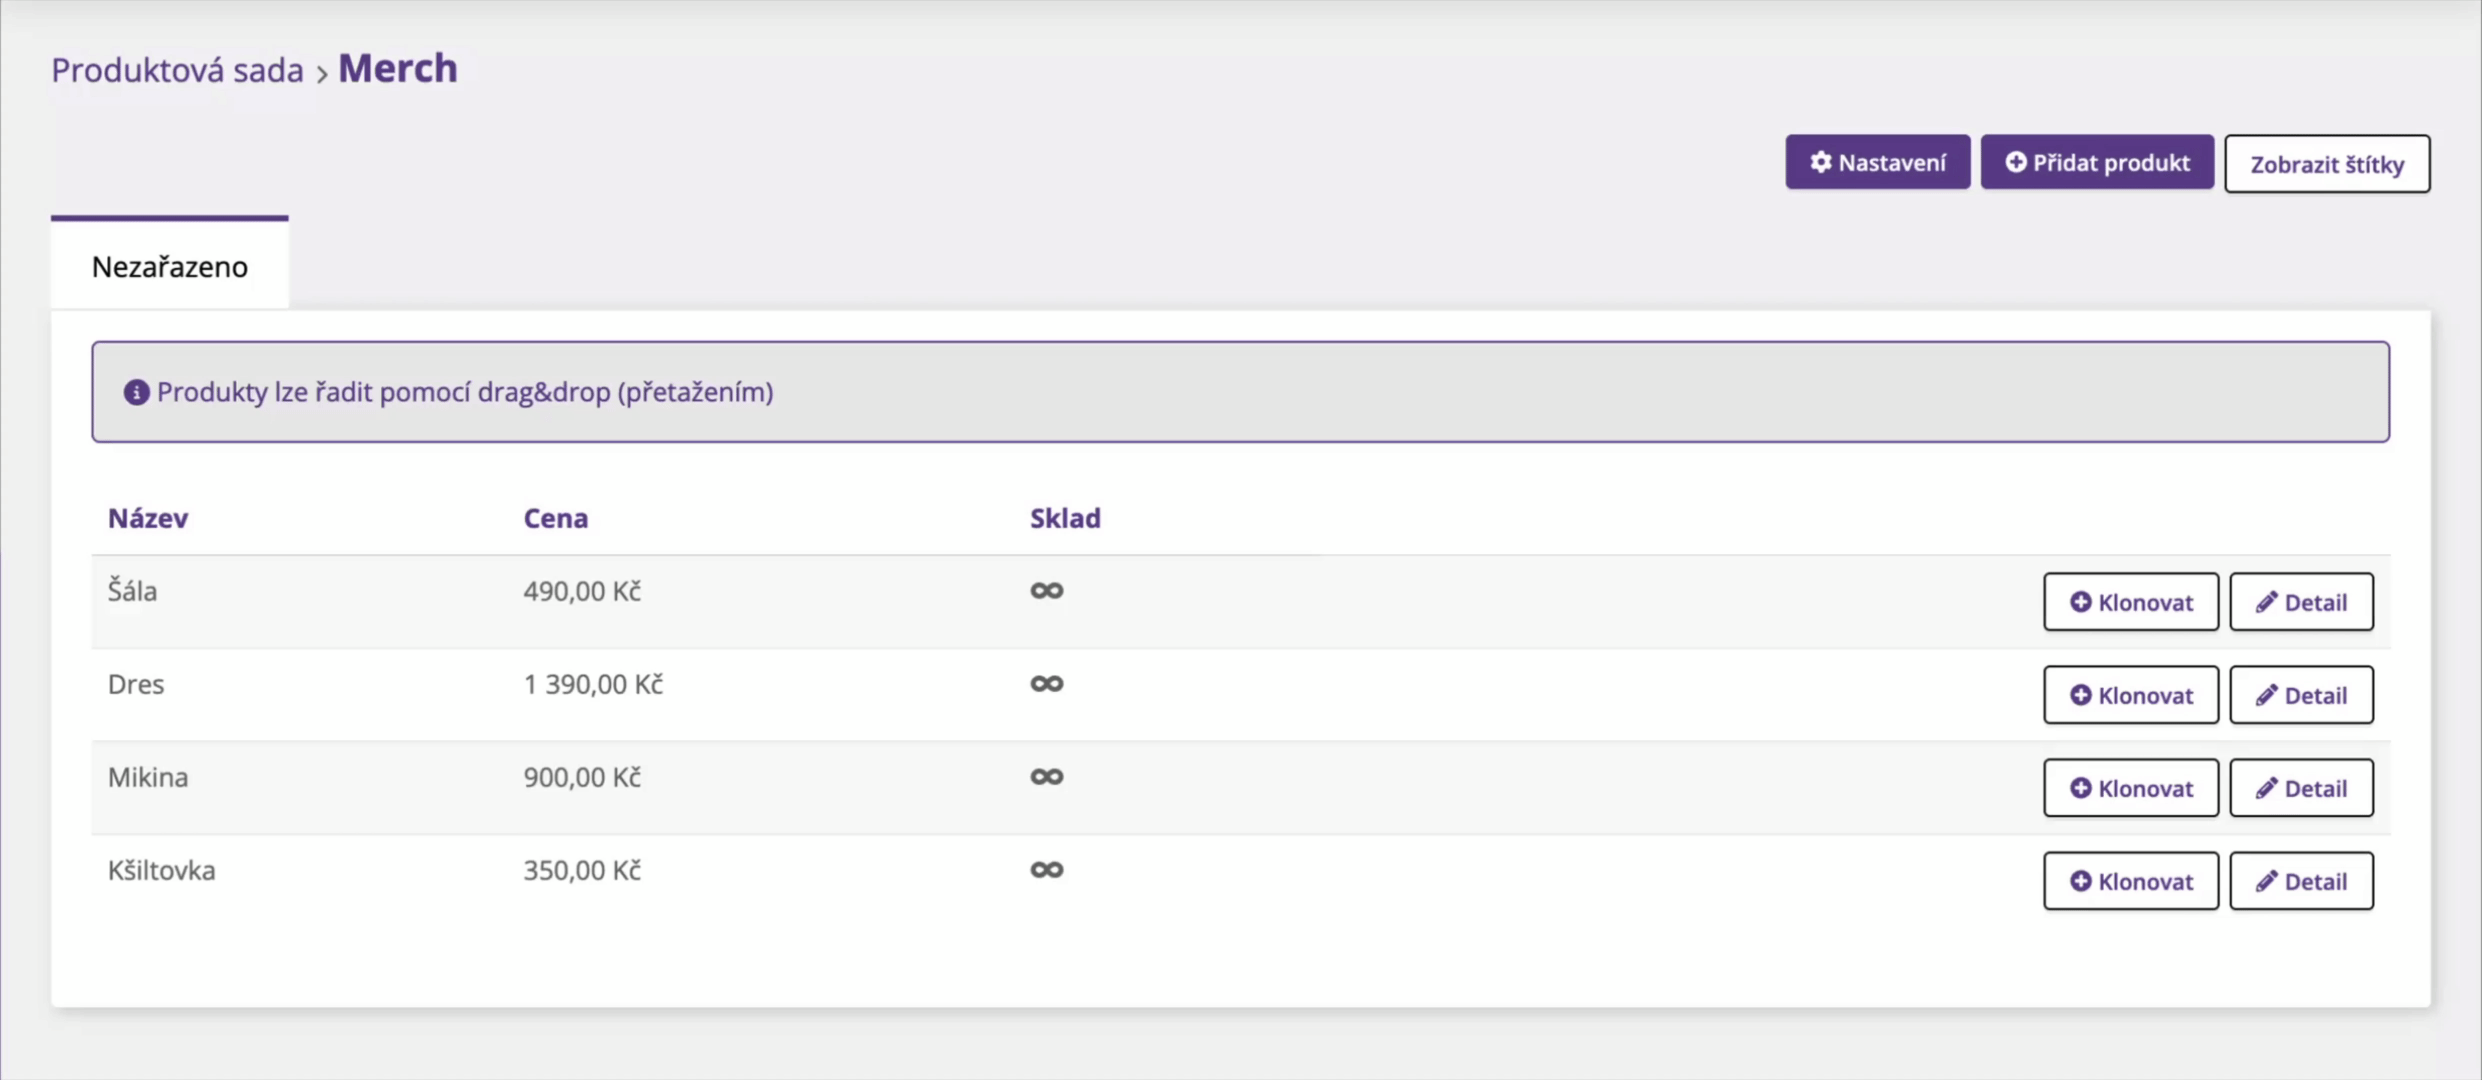Click Přidat produkt plus button
The width and height of the screenshot is (2482, 1080).
(2097, 162)
